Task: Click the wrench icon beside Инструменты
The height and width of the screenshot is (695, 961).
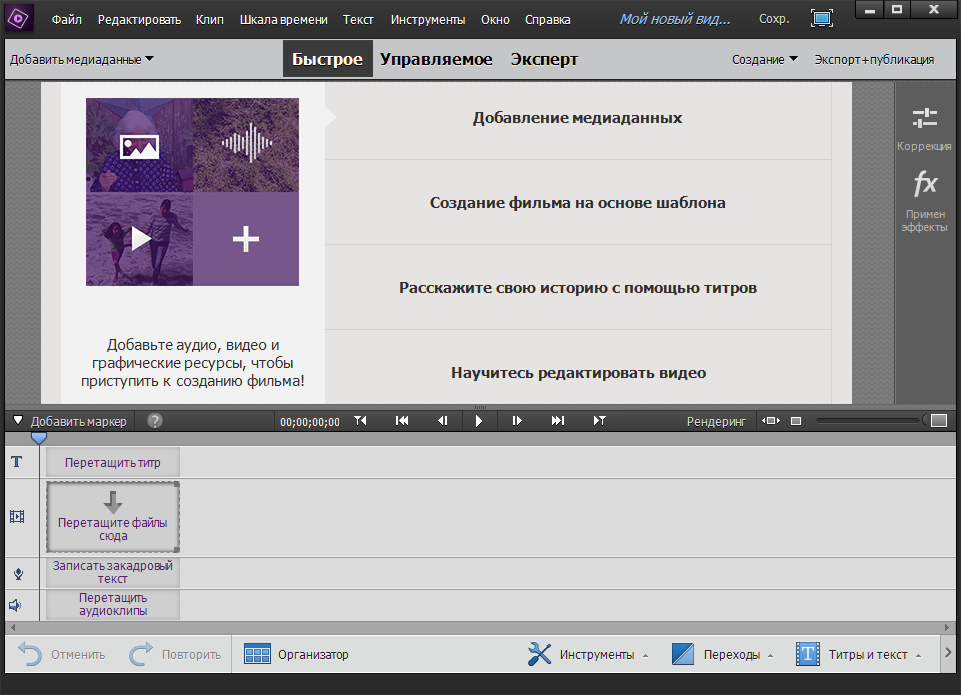Action: tap(540, 653)
